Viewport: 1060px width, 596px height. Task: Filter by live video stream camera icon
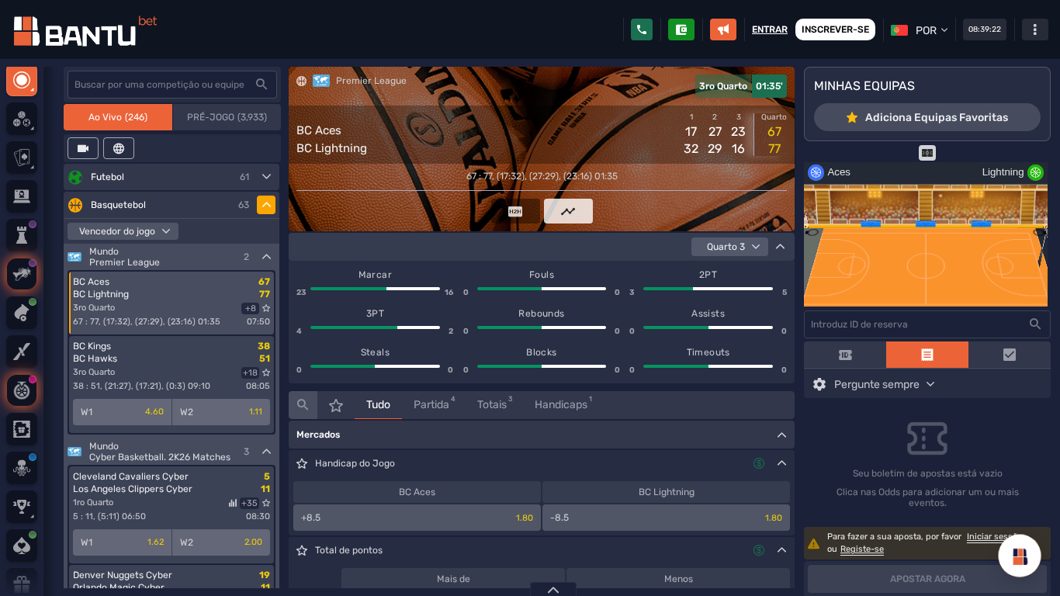[83, 148]
